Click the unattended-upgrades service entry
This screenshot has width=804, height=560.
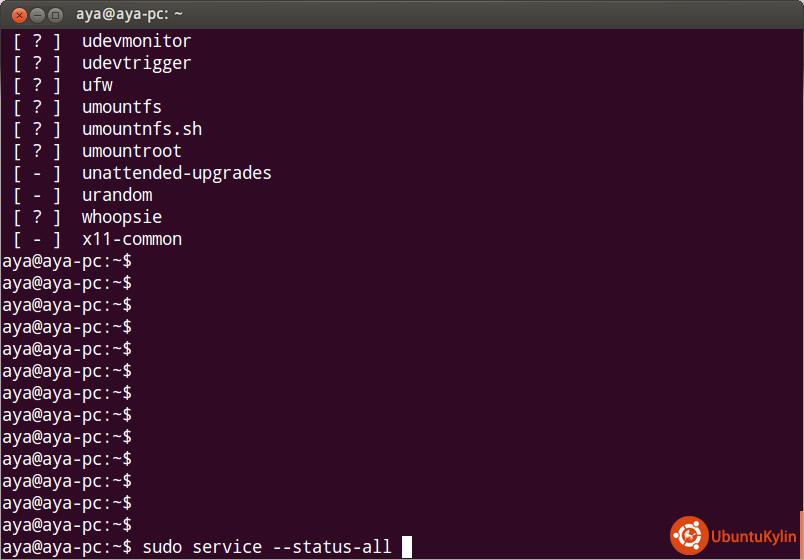click(176, 173)
